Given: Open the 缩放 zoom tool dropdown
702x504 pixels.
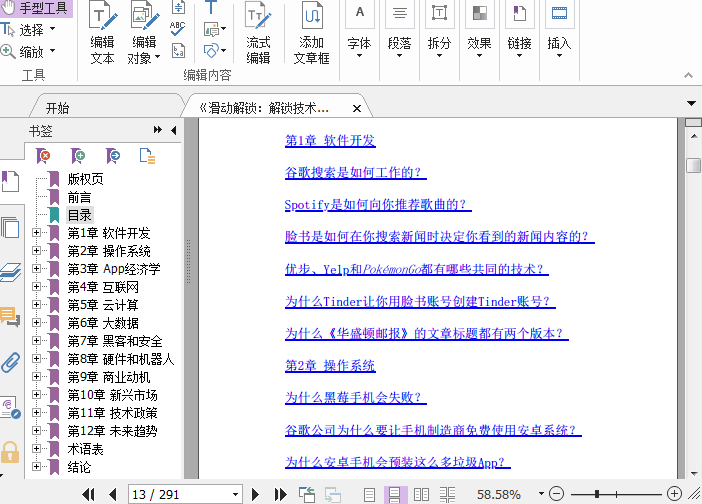Looking at the screenshot, I should point(52,51).
